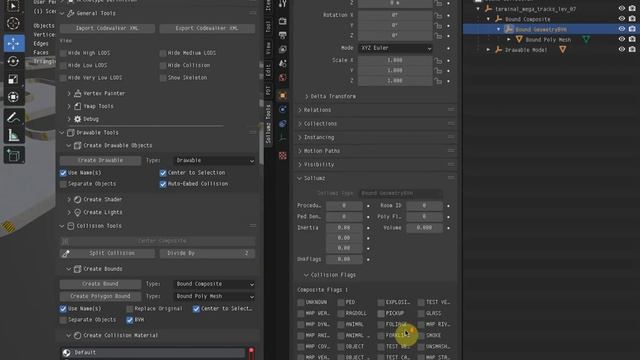Open the World properties tab icon
The height and width of the screenshot is (360, 640).
(x=282, y=78)
